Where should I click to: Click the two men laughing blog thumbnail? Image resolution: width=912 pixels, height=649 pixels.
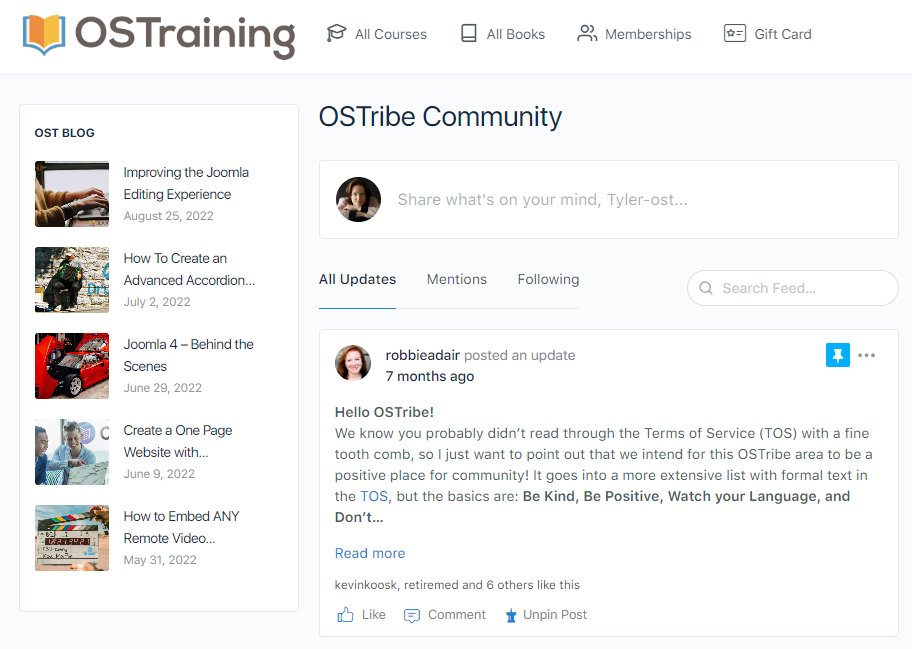coord(72,452)
